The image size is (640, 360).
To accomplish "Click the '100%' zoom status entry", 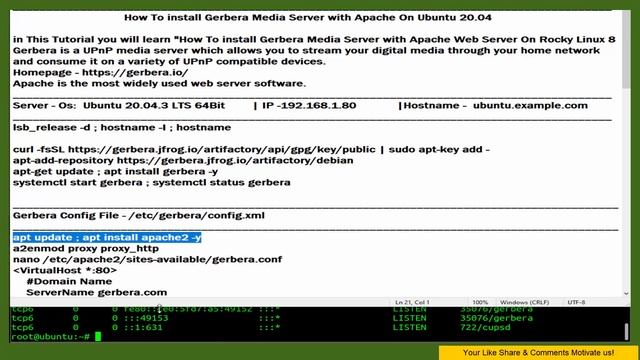I will [x=480, y=302].
